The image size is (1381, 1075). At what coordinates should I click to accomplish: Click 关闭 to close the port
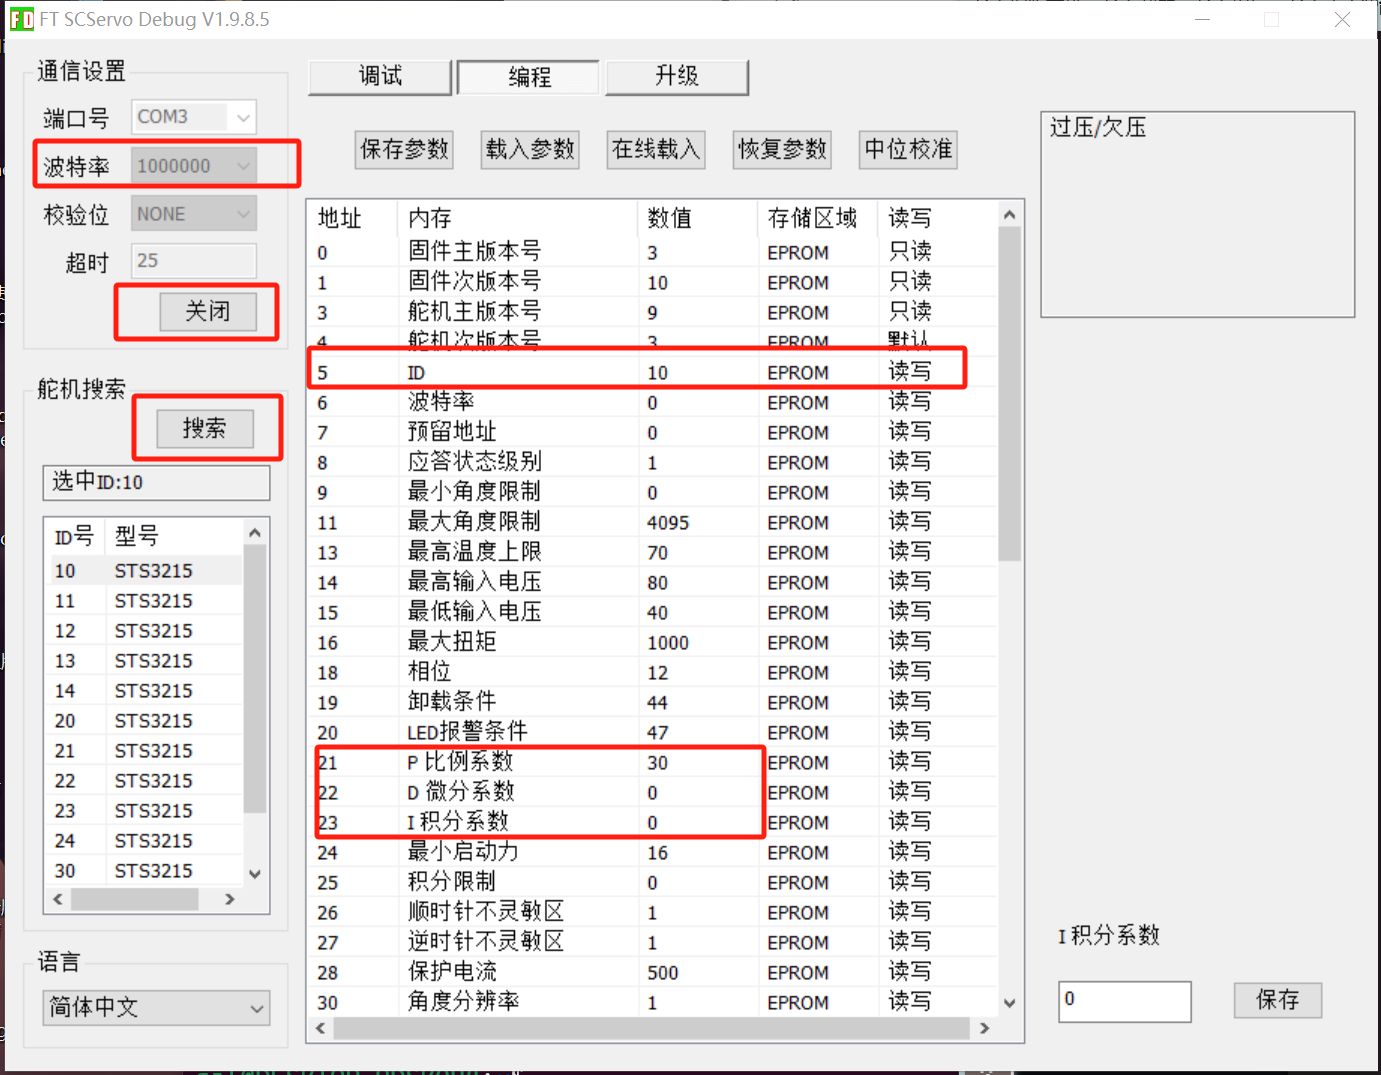[207, 312]
